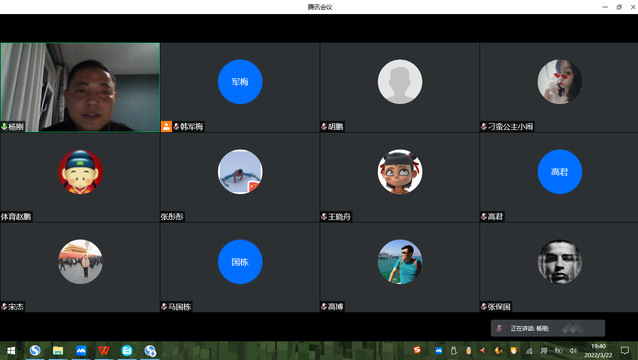Select 国栋 blue avatar tile
This screenshot has height=360, width=638.
[240, 262]
